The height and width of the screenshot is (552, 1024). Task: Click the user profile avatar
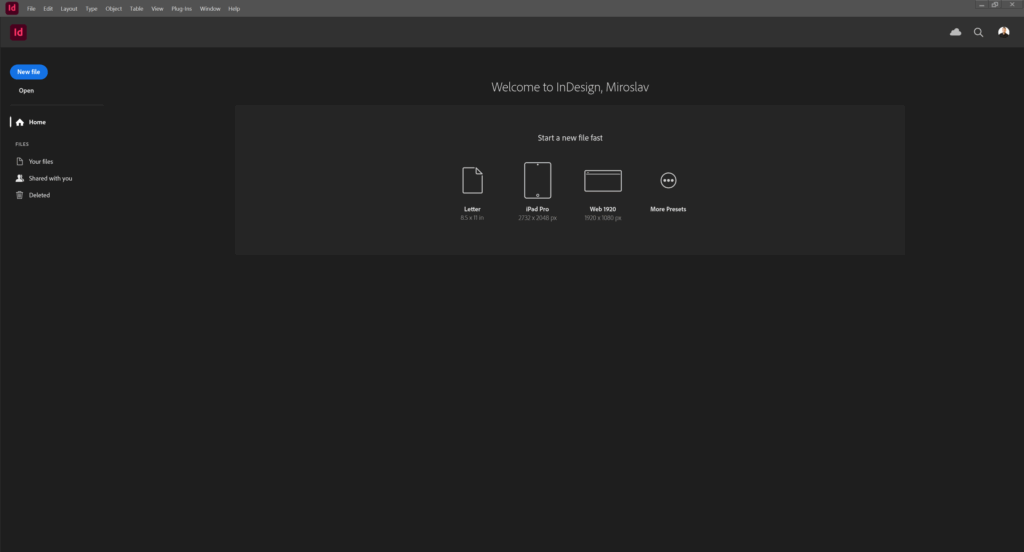[1003, 32]
